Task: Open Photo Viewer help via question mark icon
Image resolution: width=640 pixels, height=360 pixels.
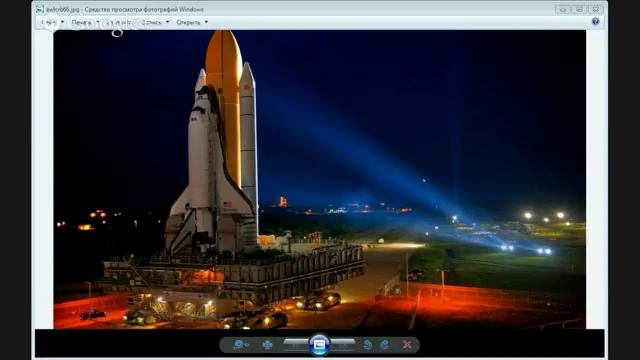Action: (x=596, y=22)
